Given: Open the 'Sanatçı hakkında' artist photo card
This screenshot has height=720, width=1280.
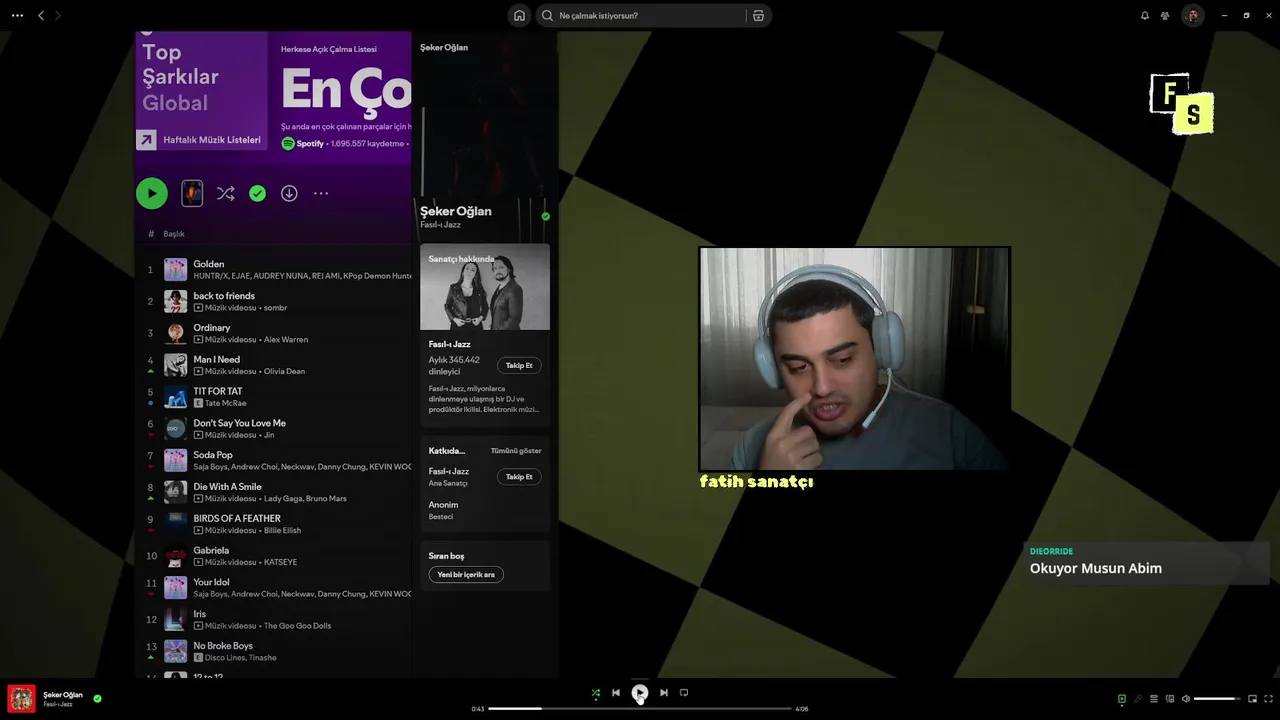Looking at the screenshot, I should tap(485, 287).
